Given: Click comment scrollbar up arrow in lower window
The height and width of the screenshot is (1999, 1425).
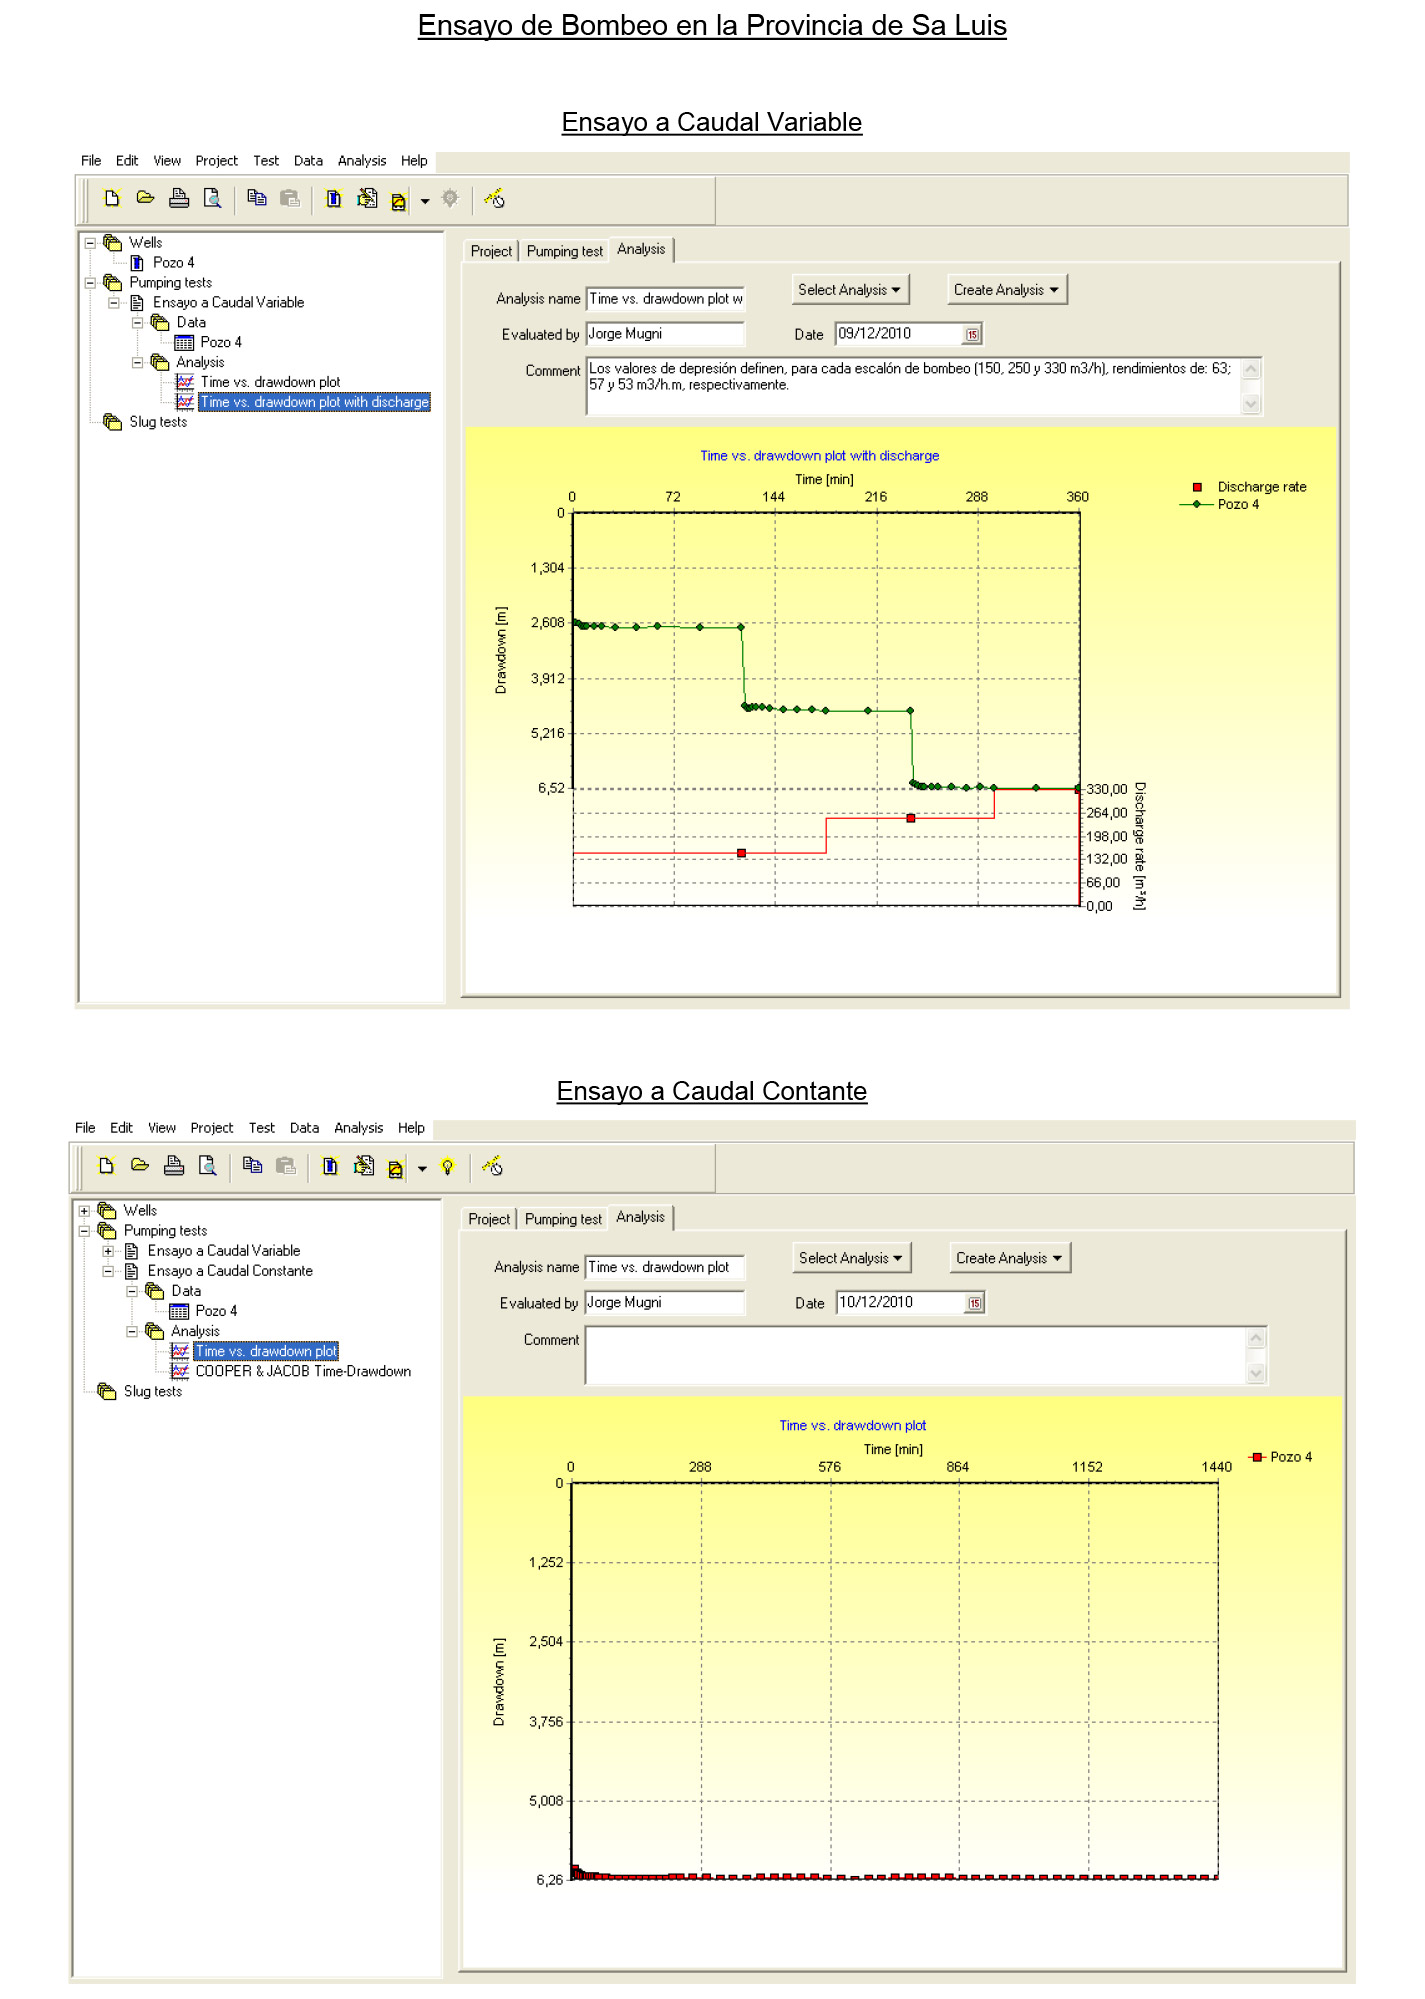Looking at the screenshot, I should [x=1257, y=1338].
